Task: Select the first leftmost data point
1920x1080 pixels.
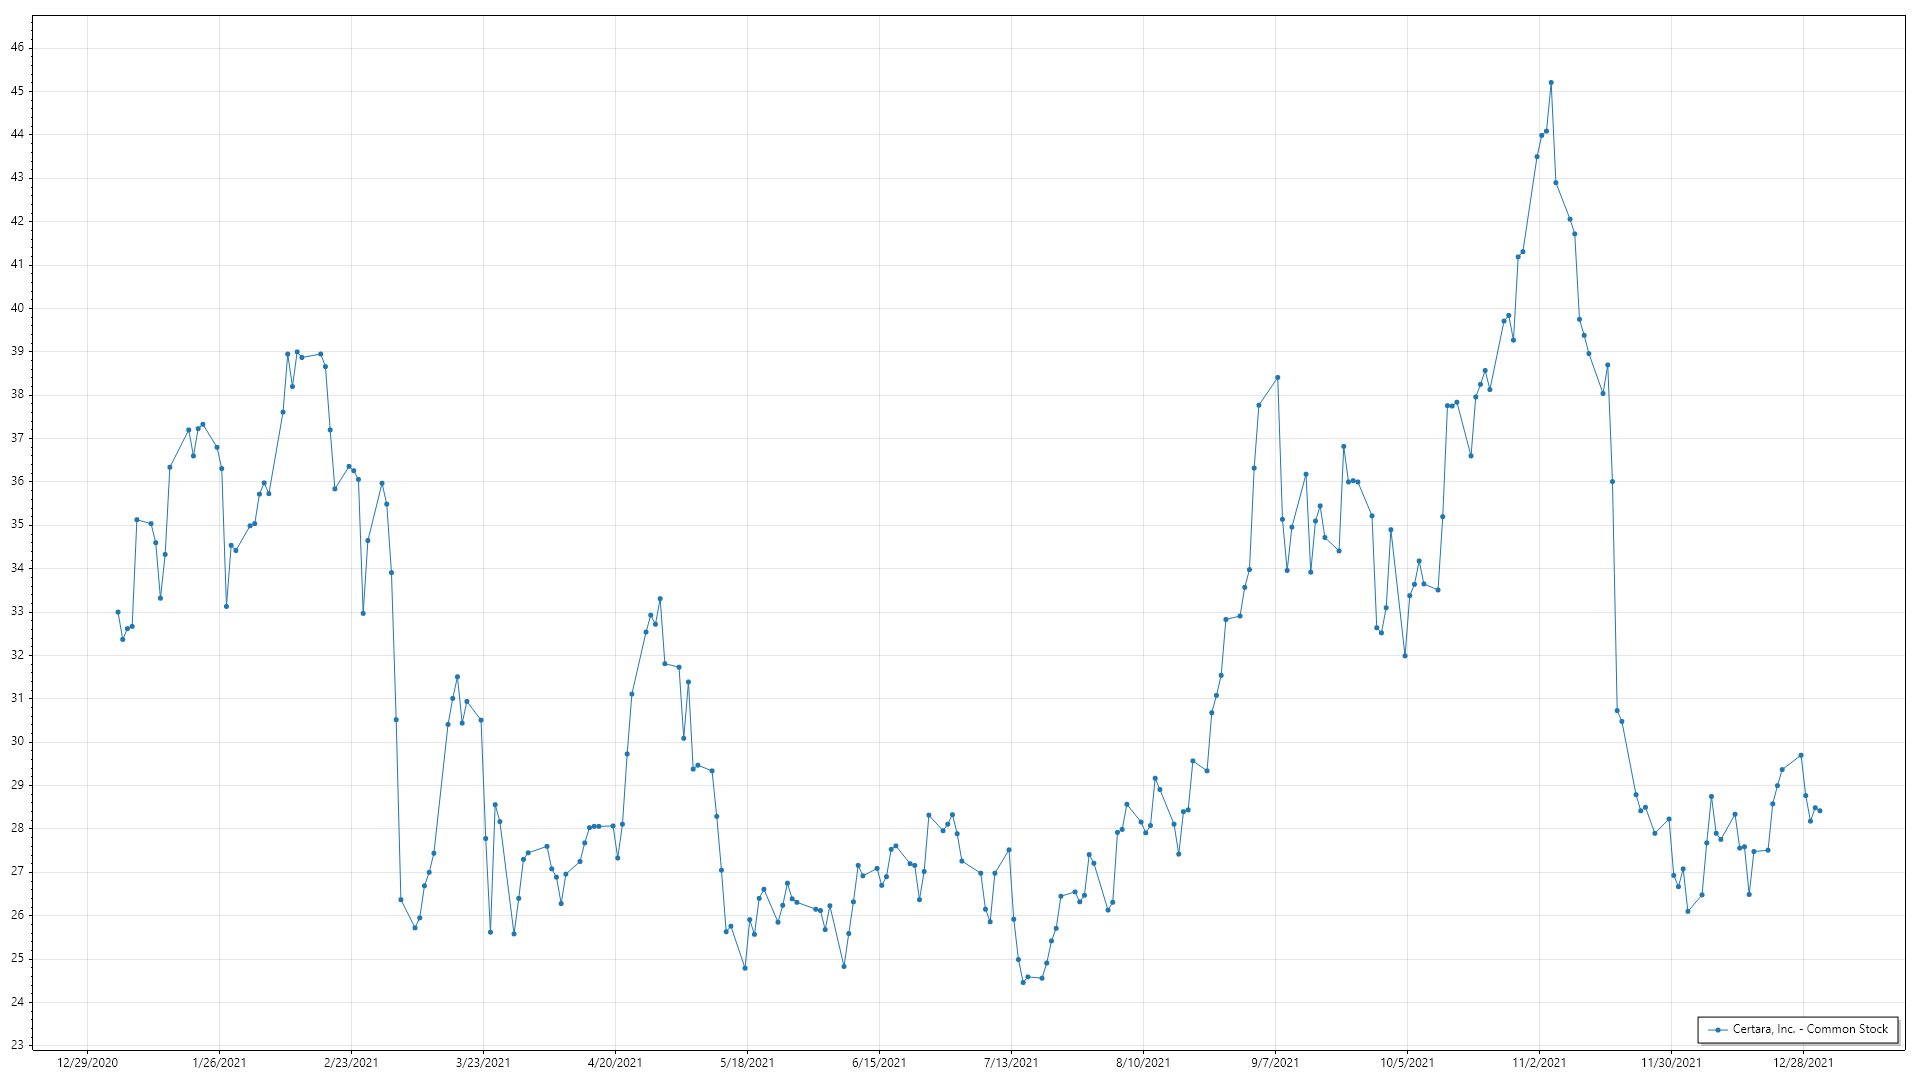Action: tap(118, 612)
